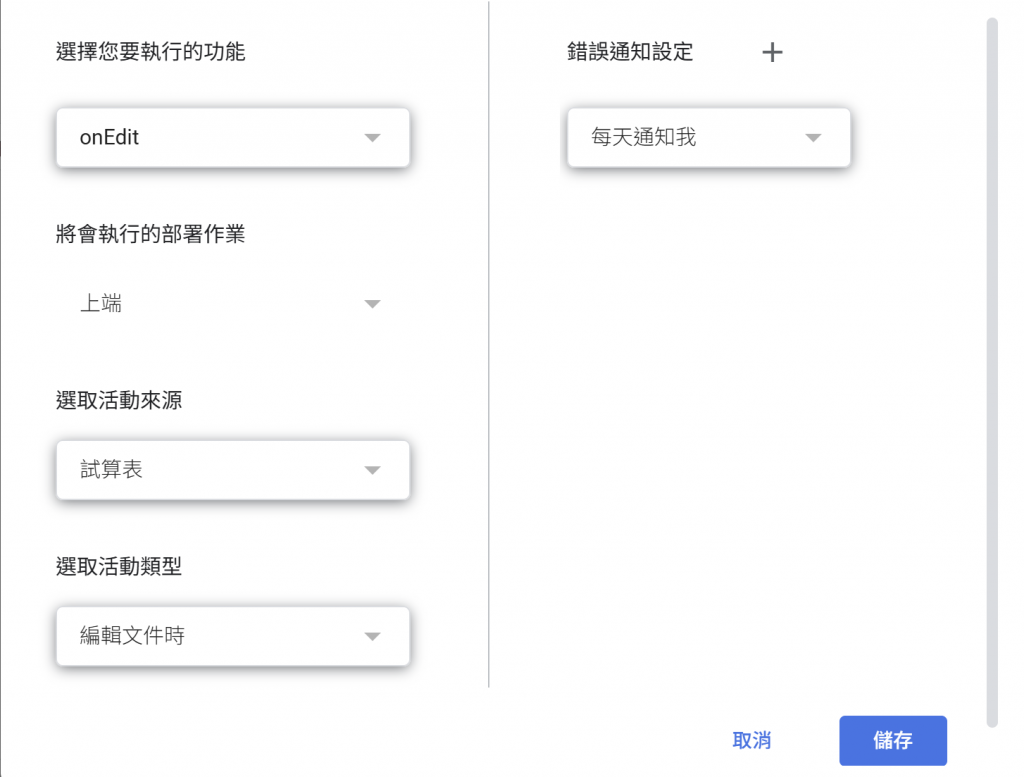The height and width of the screenshot is (777, 1024).
Task: Click the 選取活動類型 label
Action: (119, 567)
